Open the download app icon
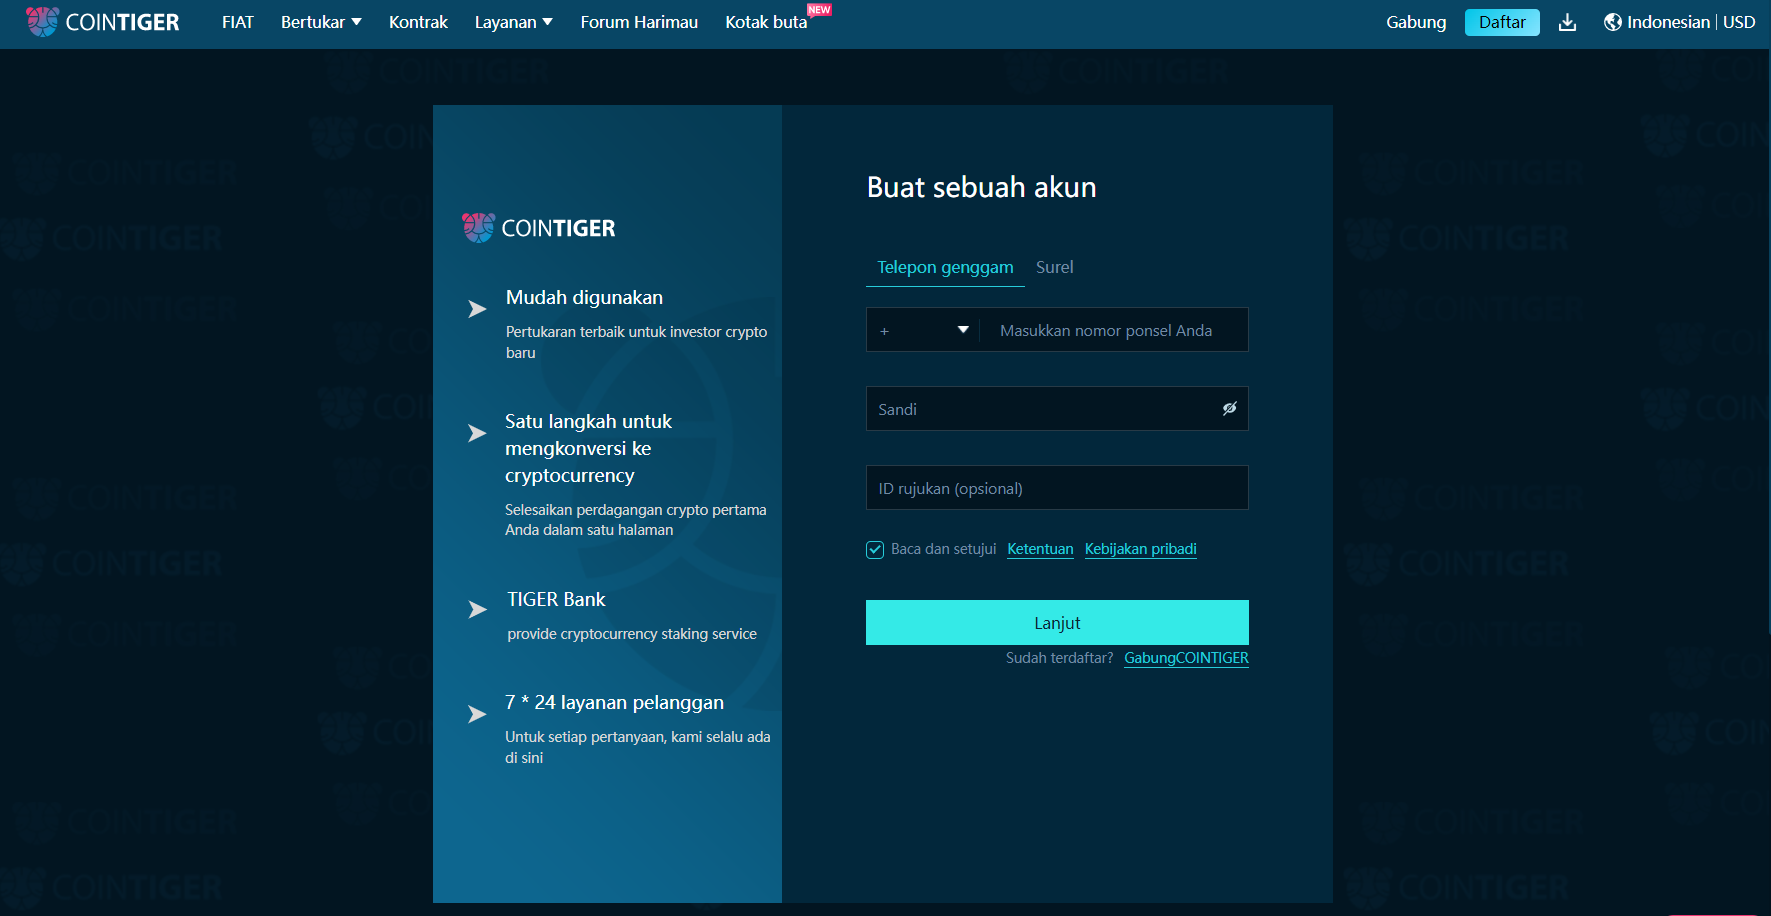1771x916 pixels. click(1567, 22)
